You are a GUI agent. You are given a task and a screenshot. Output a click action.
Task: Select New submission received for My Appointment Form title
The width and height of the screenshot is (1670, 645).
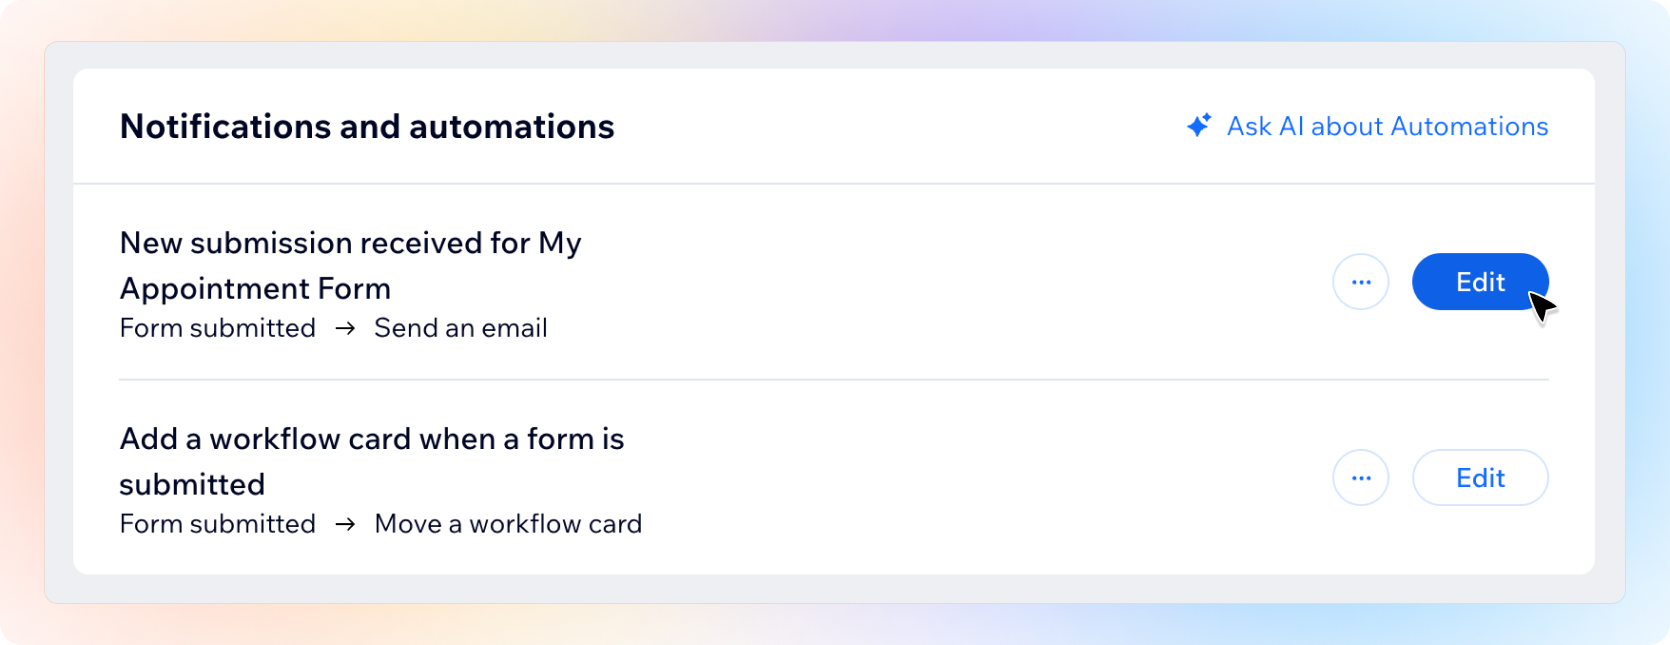click(x=350, y=265)
